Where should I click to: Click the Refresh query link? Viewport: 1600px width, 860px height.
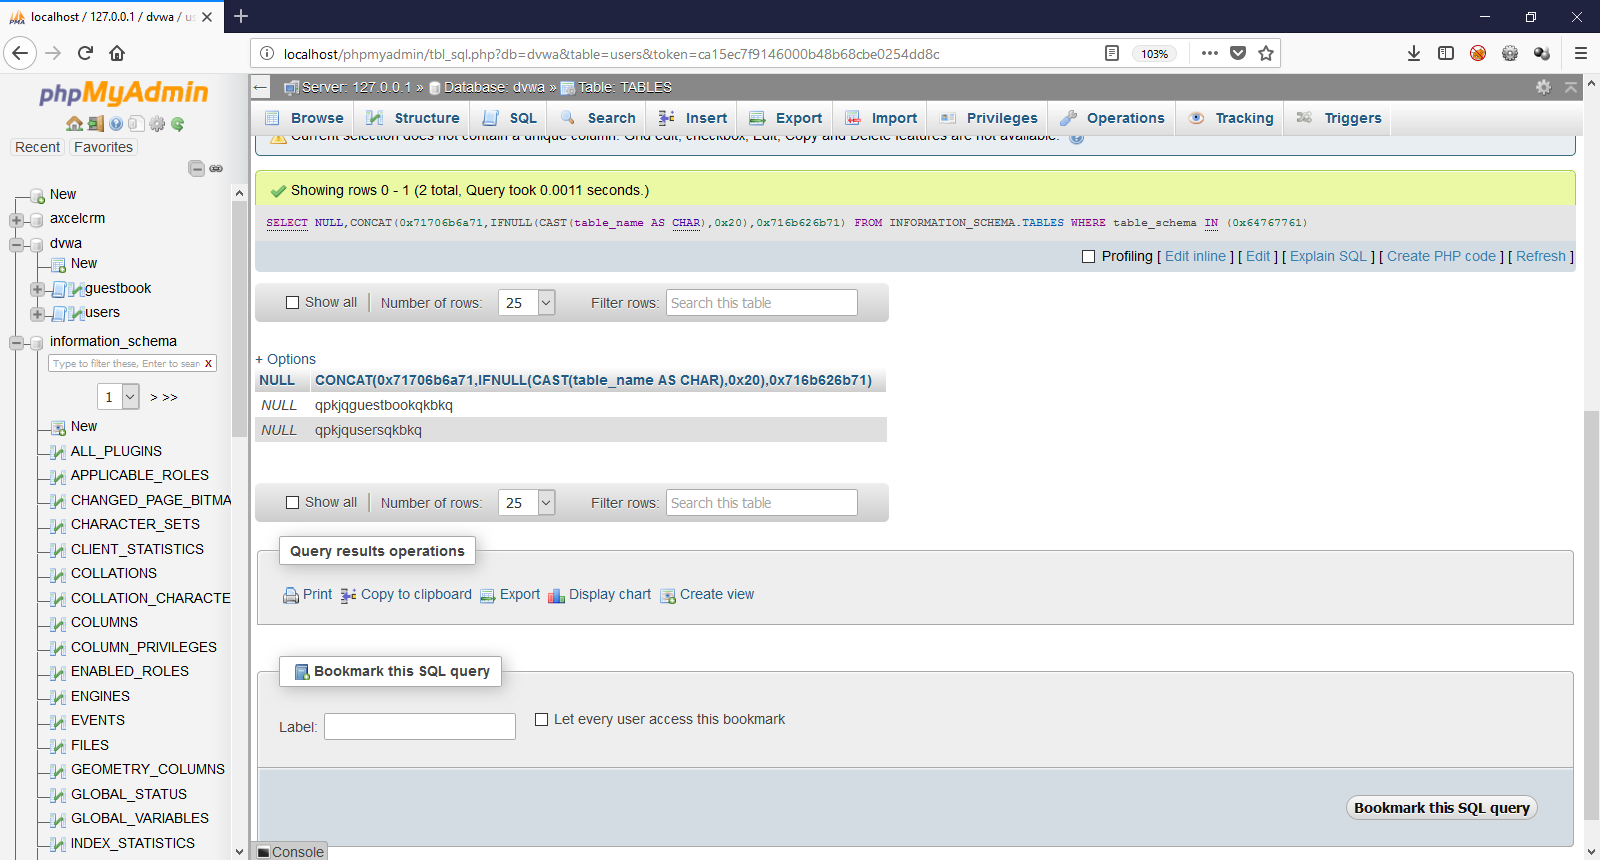pyautogui.click(x=1540, y=256)
